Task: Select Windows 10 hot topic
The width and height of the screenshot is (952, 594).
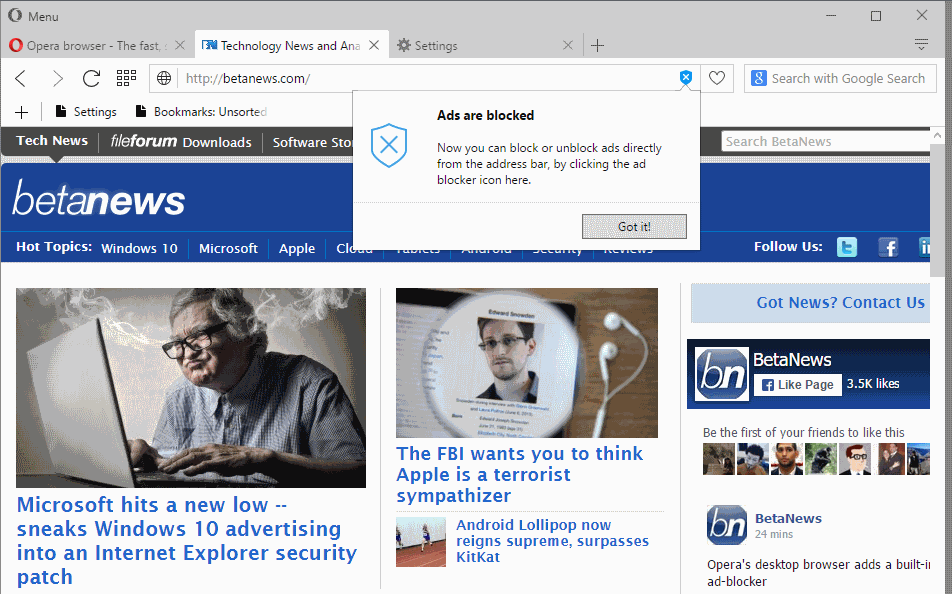Action: pos(139,248)
